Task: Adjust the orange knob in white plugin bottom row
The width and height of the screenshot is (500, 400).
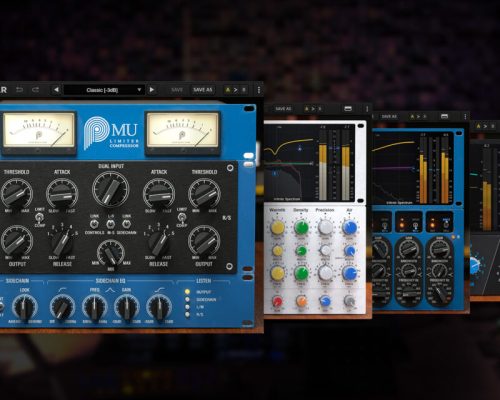Action: (301, 301)
